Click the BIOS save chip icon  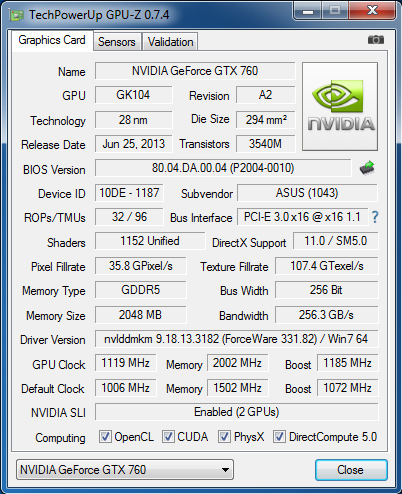tap(367, 168)
